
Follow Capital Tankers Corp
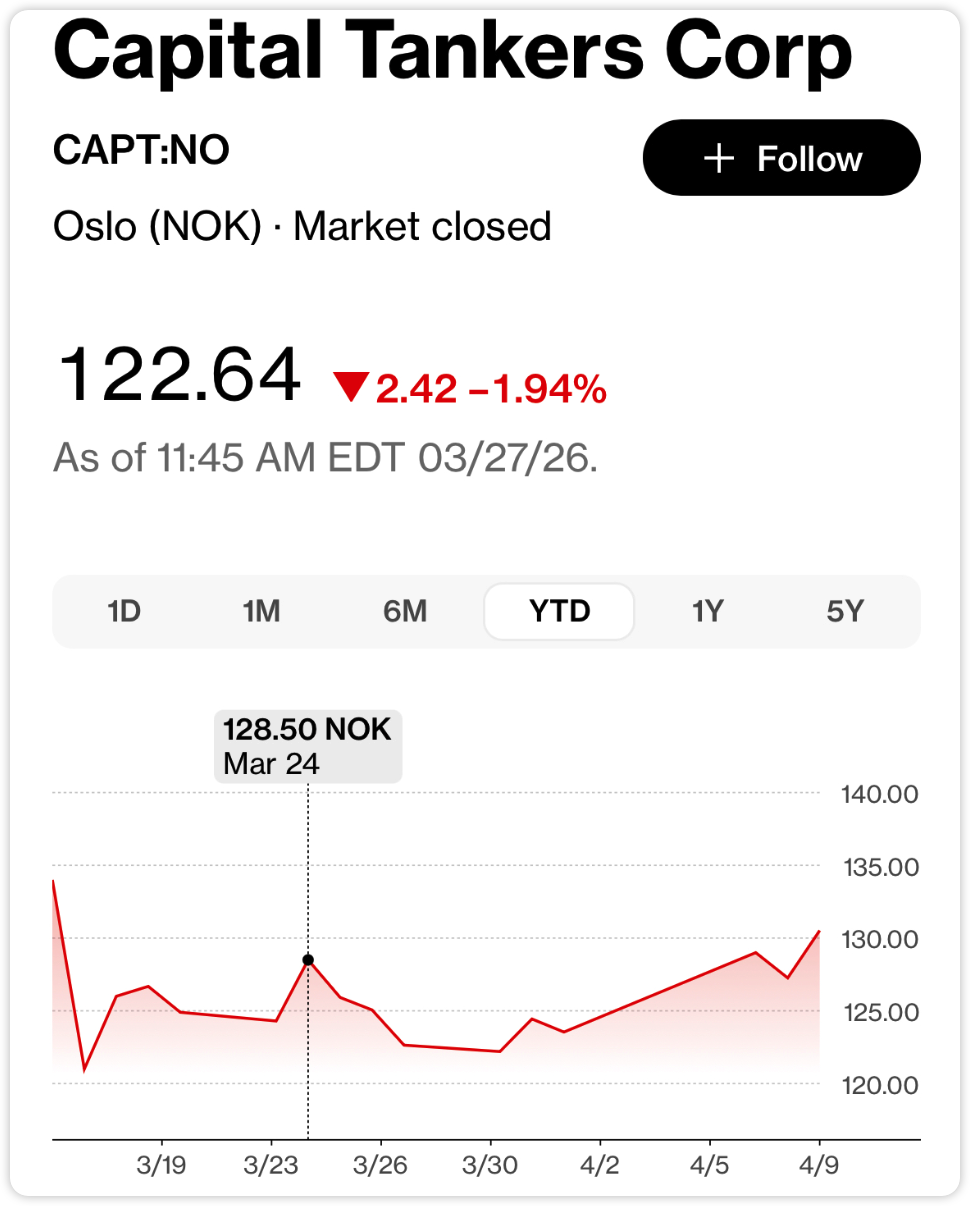(781, 158)
